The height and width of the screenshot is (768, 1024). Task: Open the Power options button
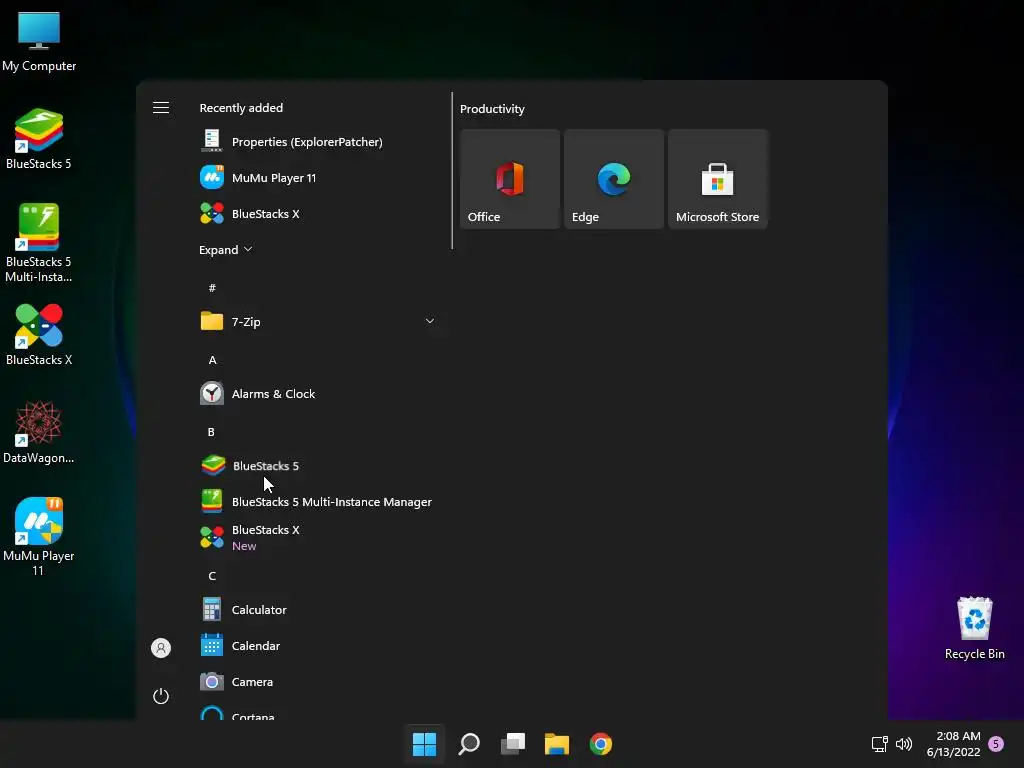(161, 696)
